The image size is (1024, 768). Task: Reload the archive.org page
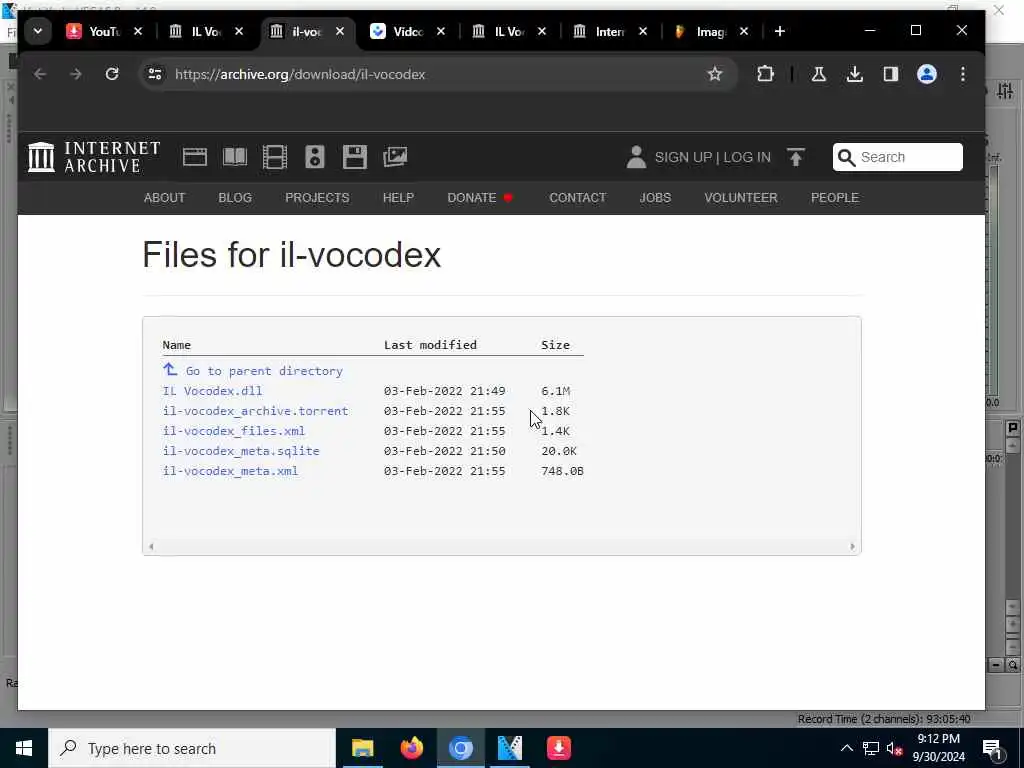click(112, 74)
